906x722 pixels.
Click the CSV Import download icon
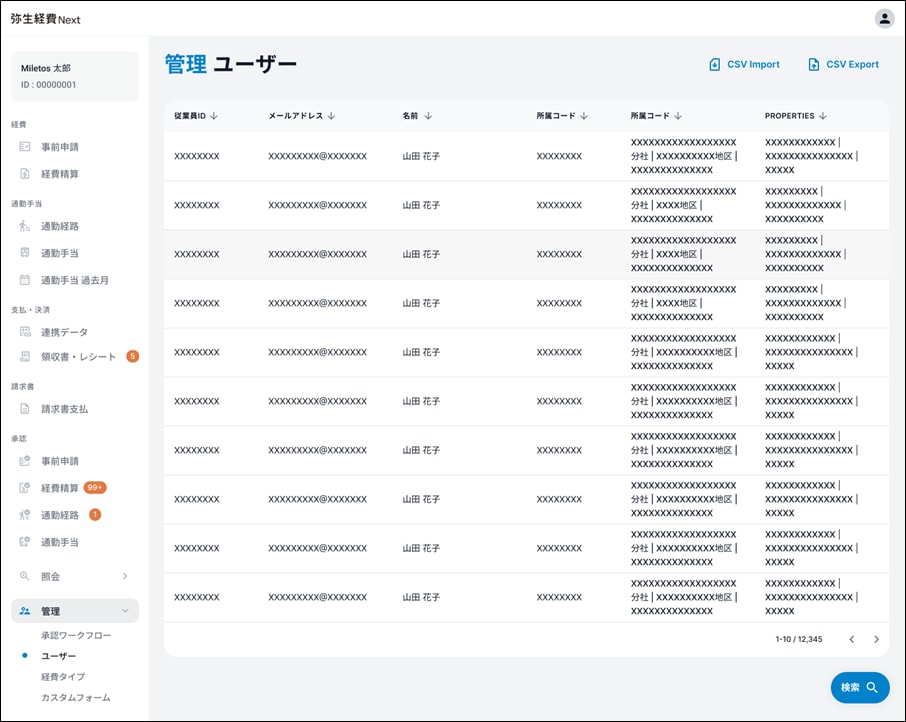click(714, 64)
